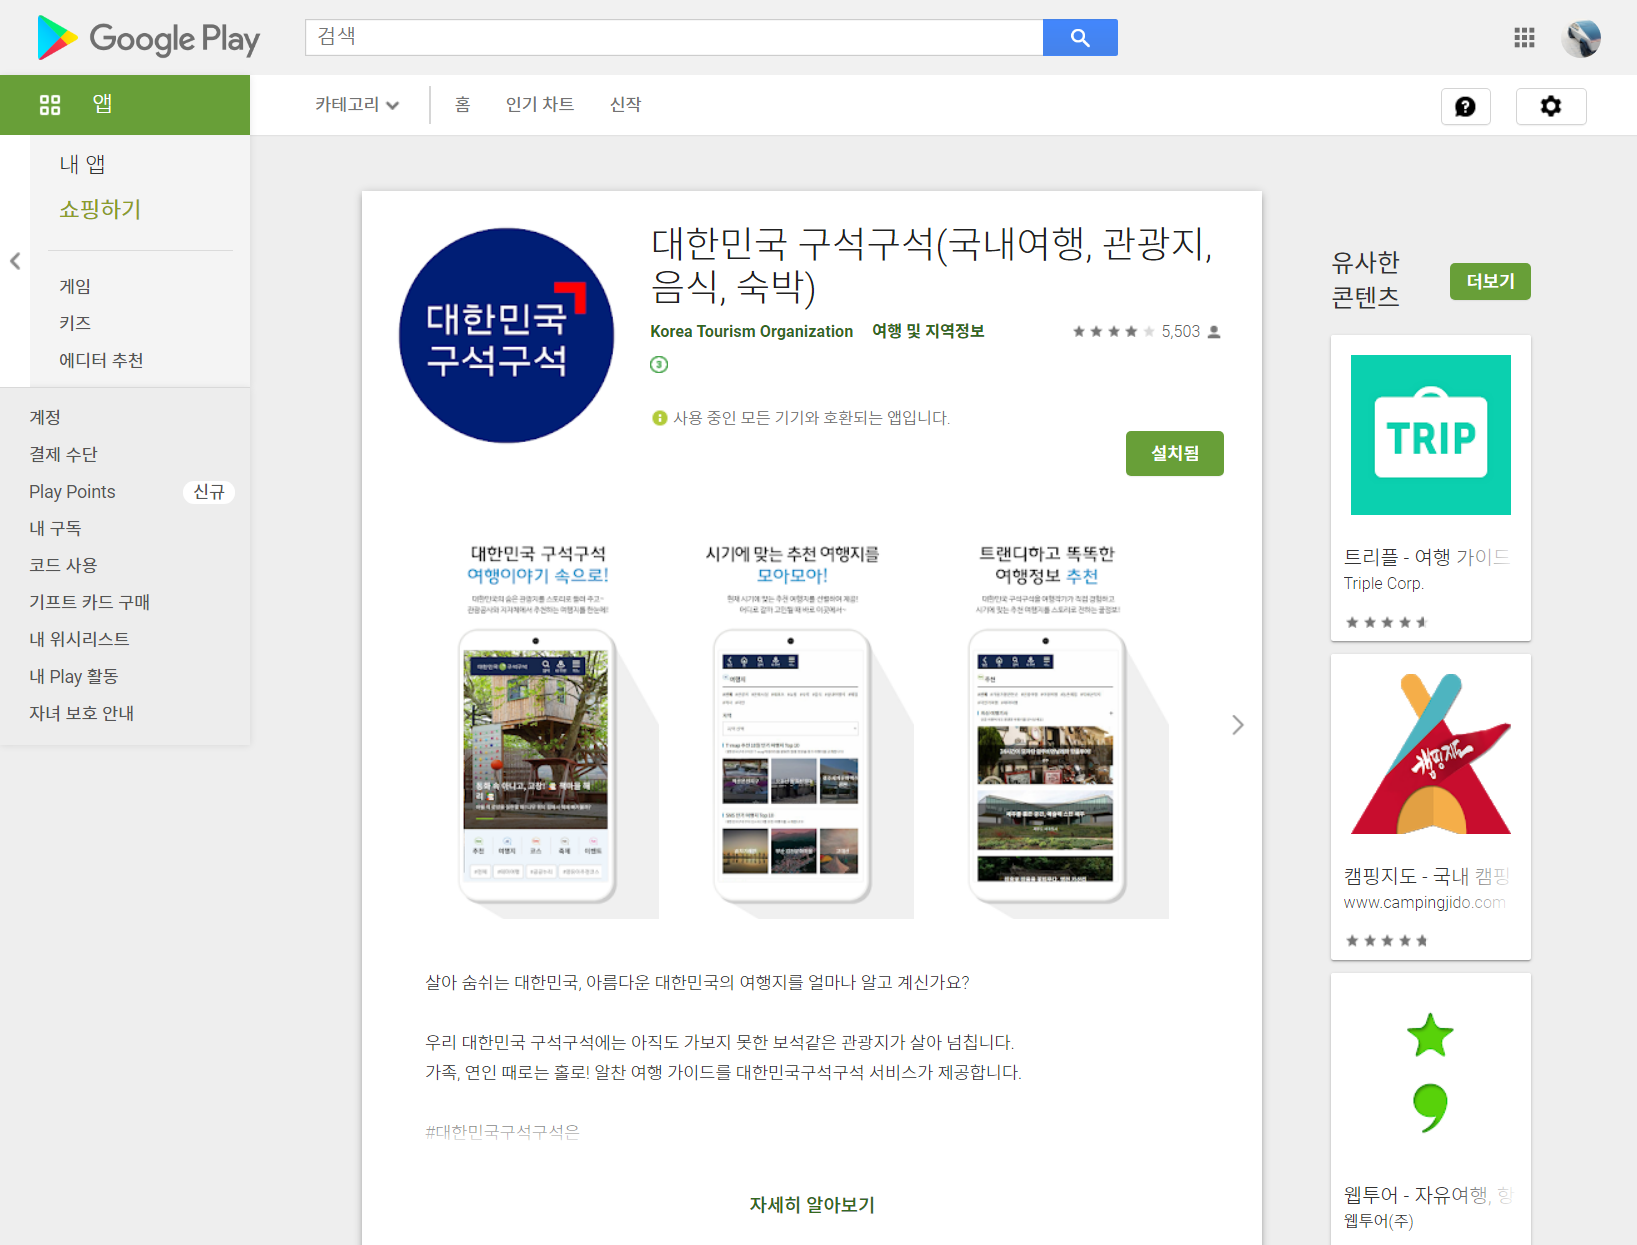Screen dimensions: 1637x1245
Task: Open 웹투어(주) developer name
Action: pos(1378,1221)
